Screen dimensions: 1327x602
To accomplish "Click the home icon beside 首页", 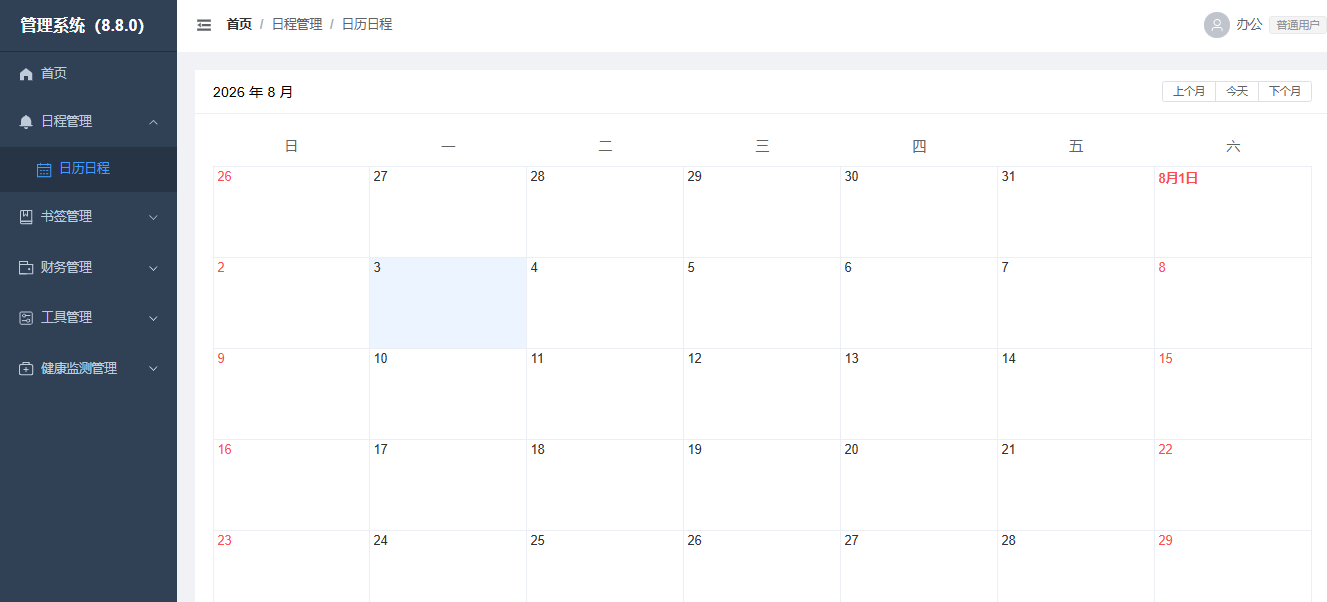I will [x=26, y=74].
